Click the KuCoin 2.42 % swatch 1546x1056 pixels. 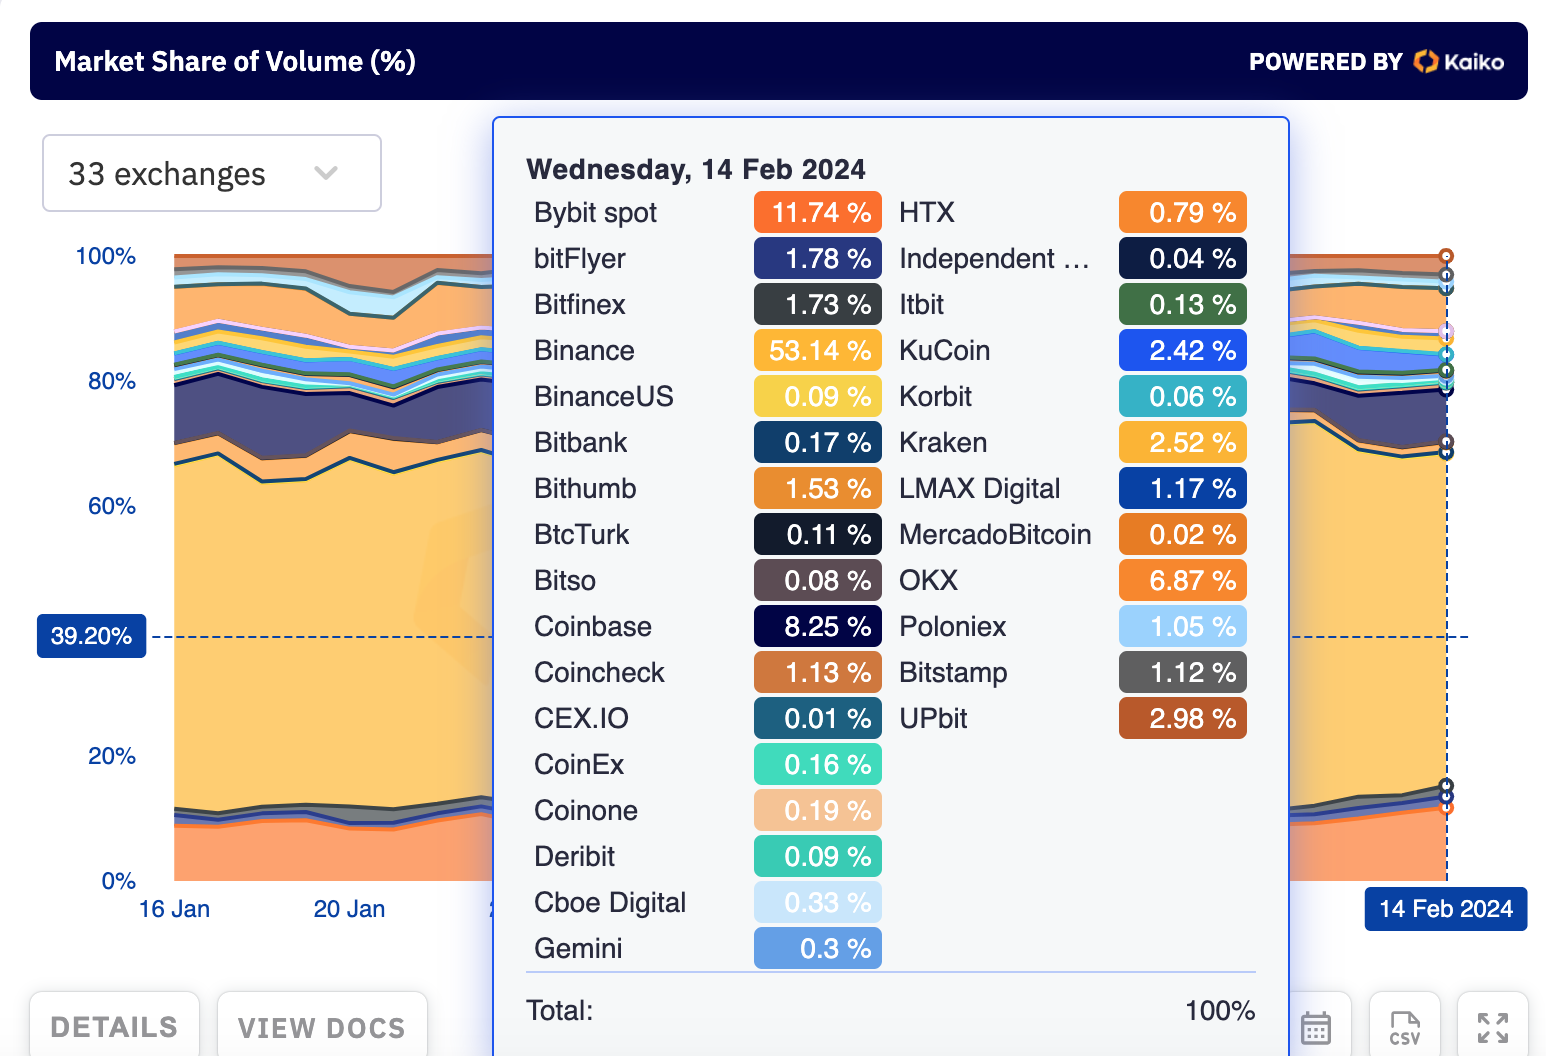[x=1183, y=351]
